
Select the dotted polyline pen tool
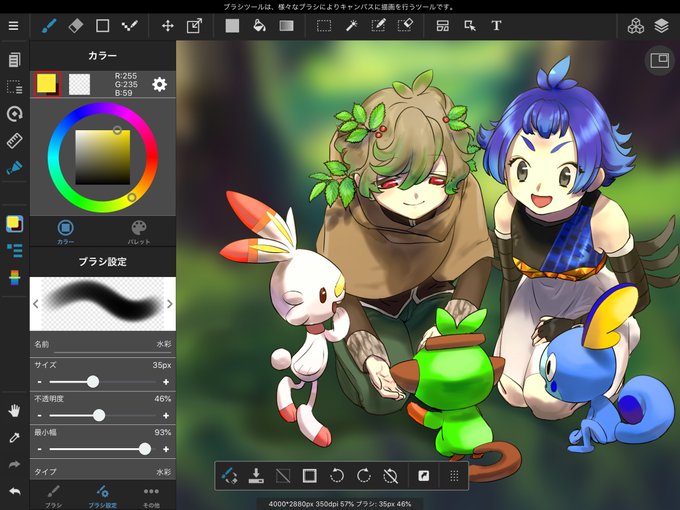point(129,26)
